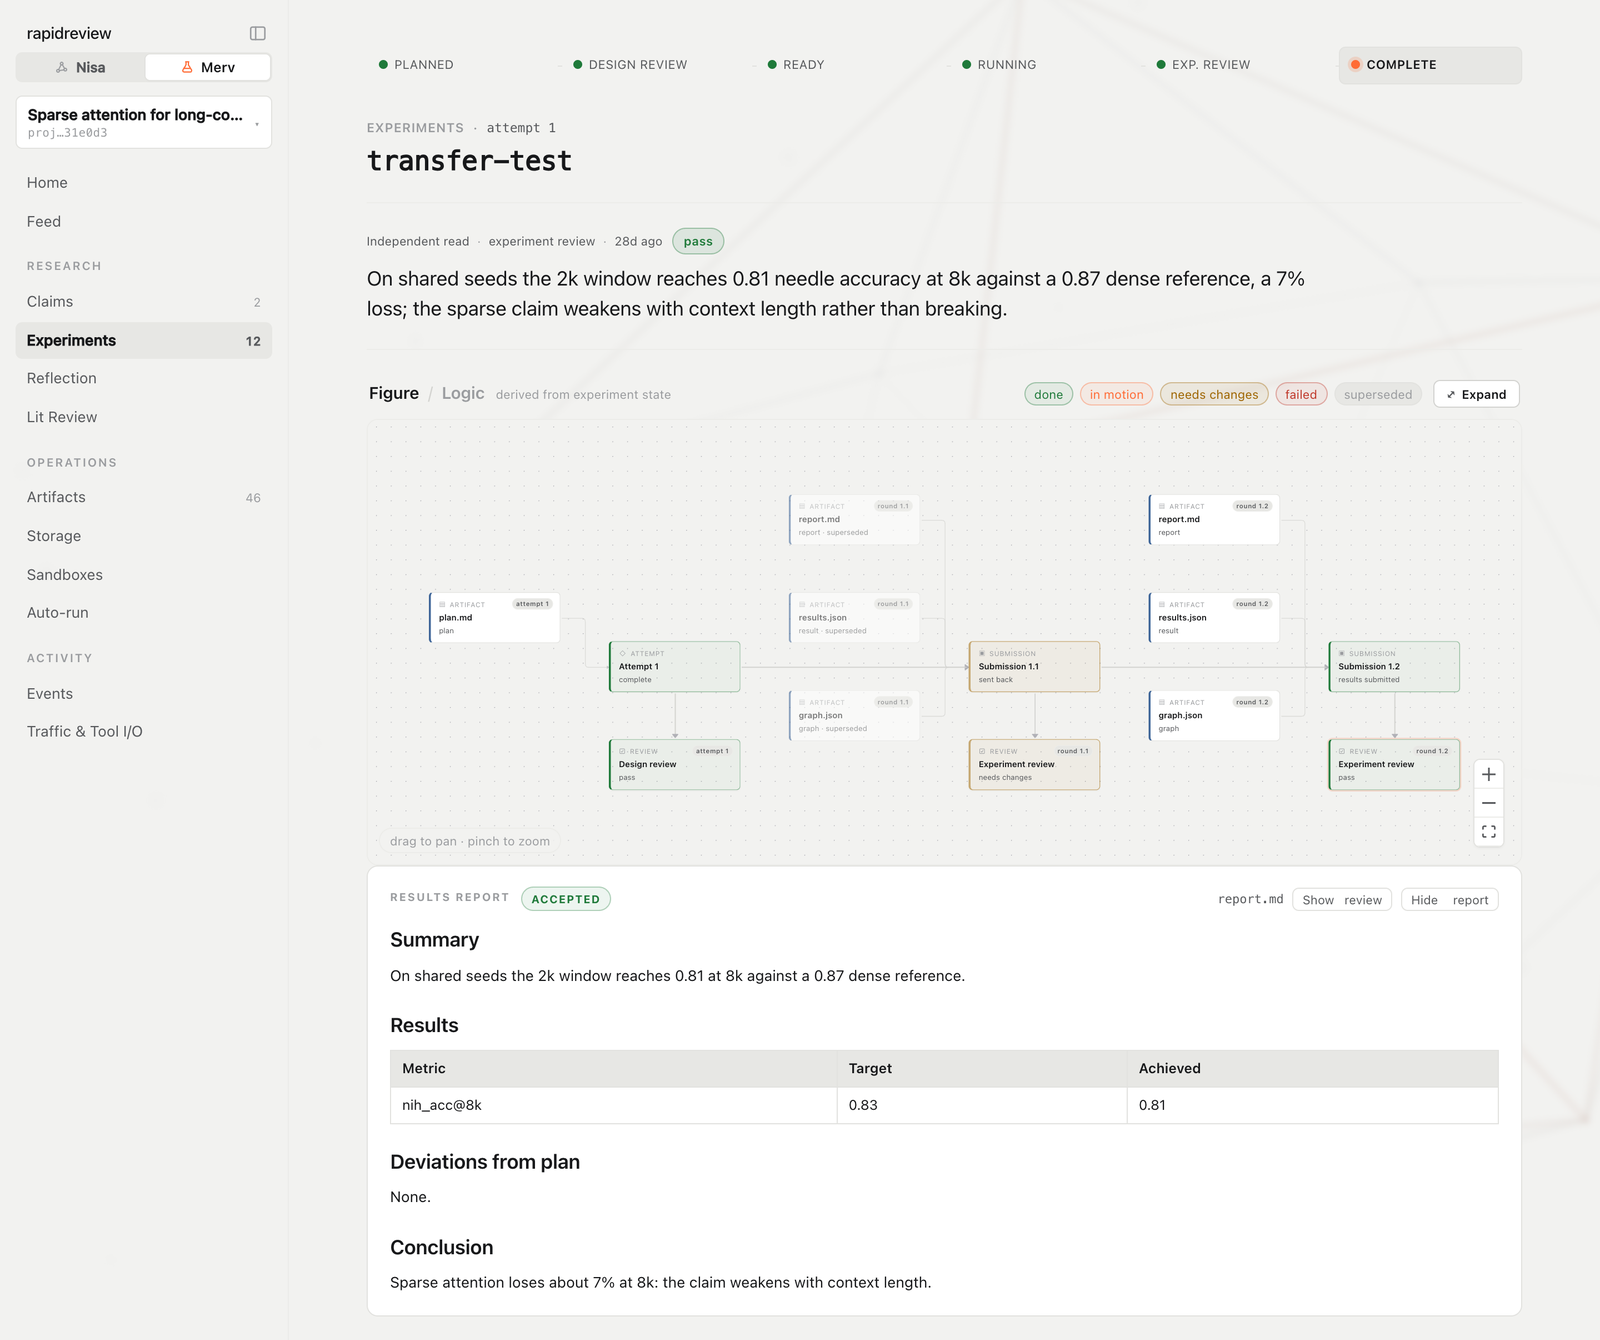Toggle the failed legend filter
This screenshot has height=1340, width=1600.
coord(1301,395)
